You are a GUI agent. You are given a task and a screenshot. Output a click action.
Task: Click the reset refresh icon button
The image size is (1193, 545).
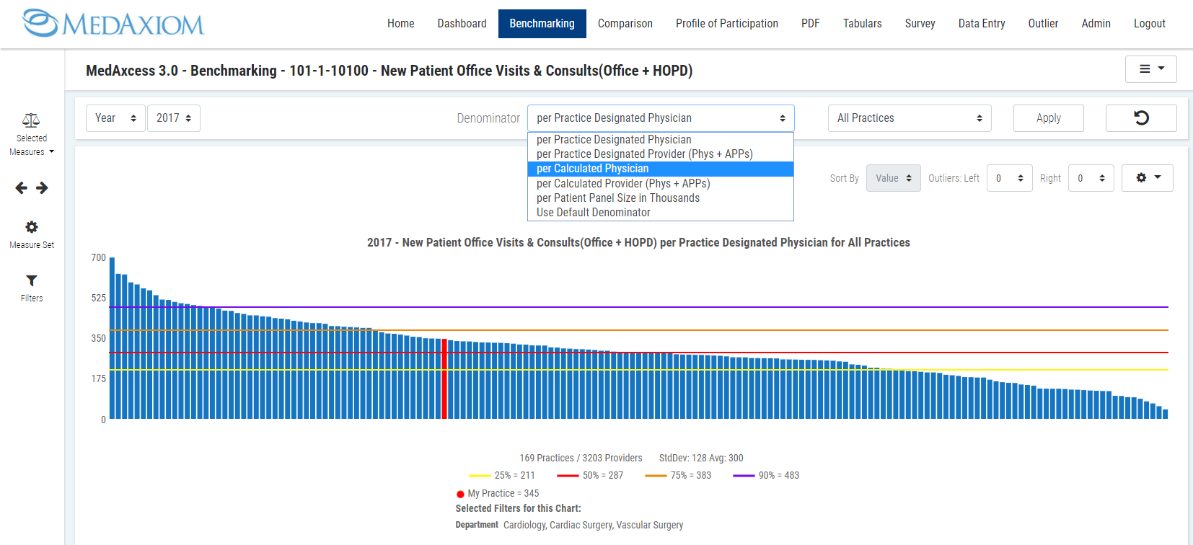tap(1140, 118)
